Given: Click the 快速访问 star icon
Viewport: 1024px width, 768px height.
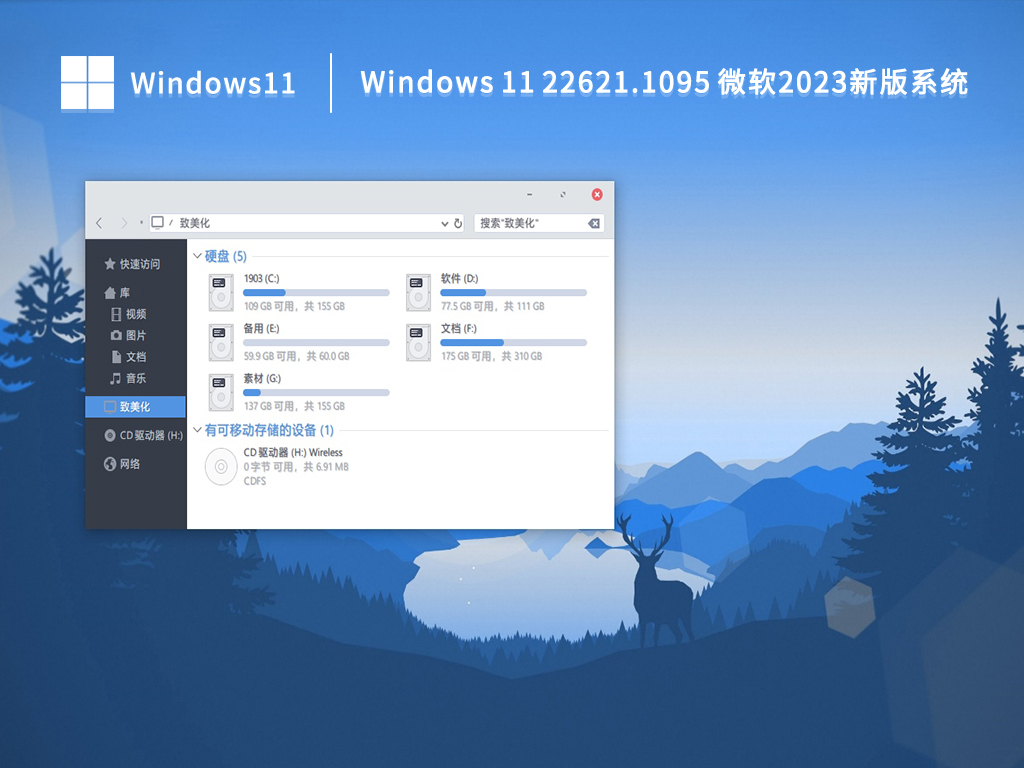Looking at the screenshot, I should click(x=109, y=264).
